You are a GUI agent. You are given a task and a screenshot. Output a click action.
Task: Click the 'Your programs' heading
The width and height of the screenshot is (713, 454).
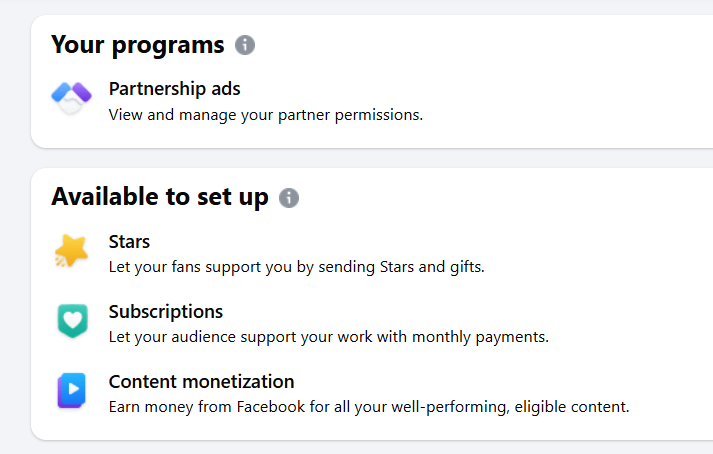[x=137, y=45]
